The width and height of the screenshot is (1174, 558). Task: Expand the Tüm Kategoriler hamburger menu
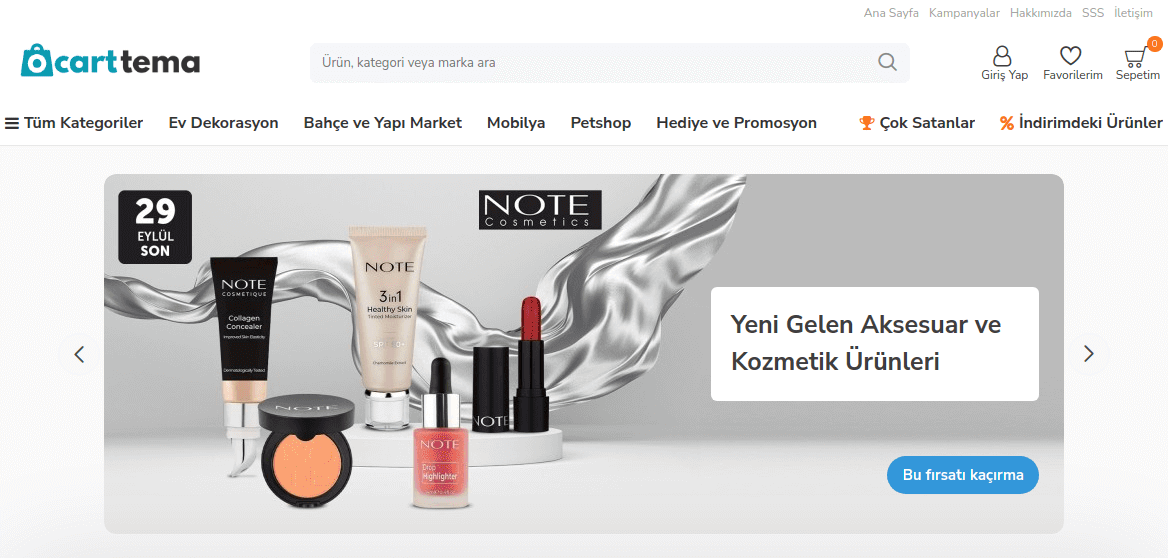coord(73,123)
